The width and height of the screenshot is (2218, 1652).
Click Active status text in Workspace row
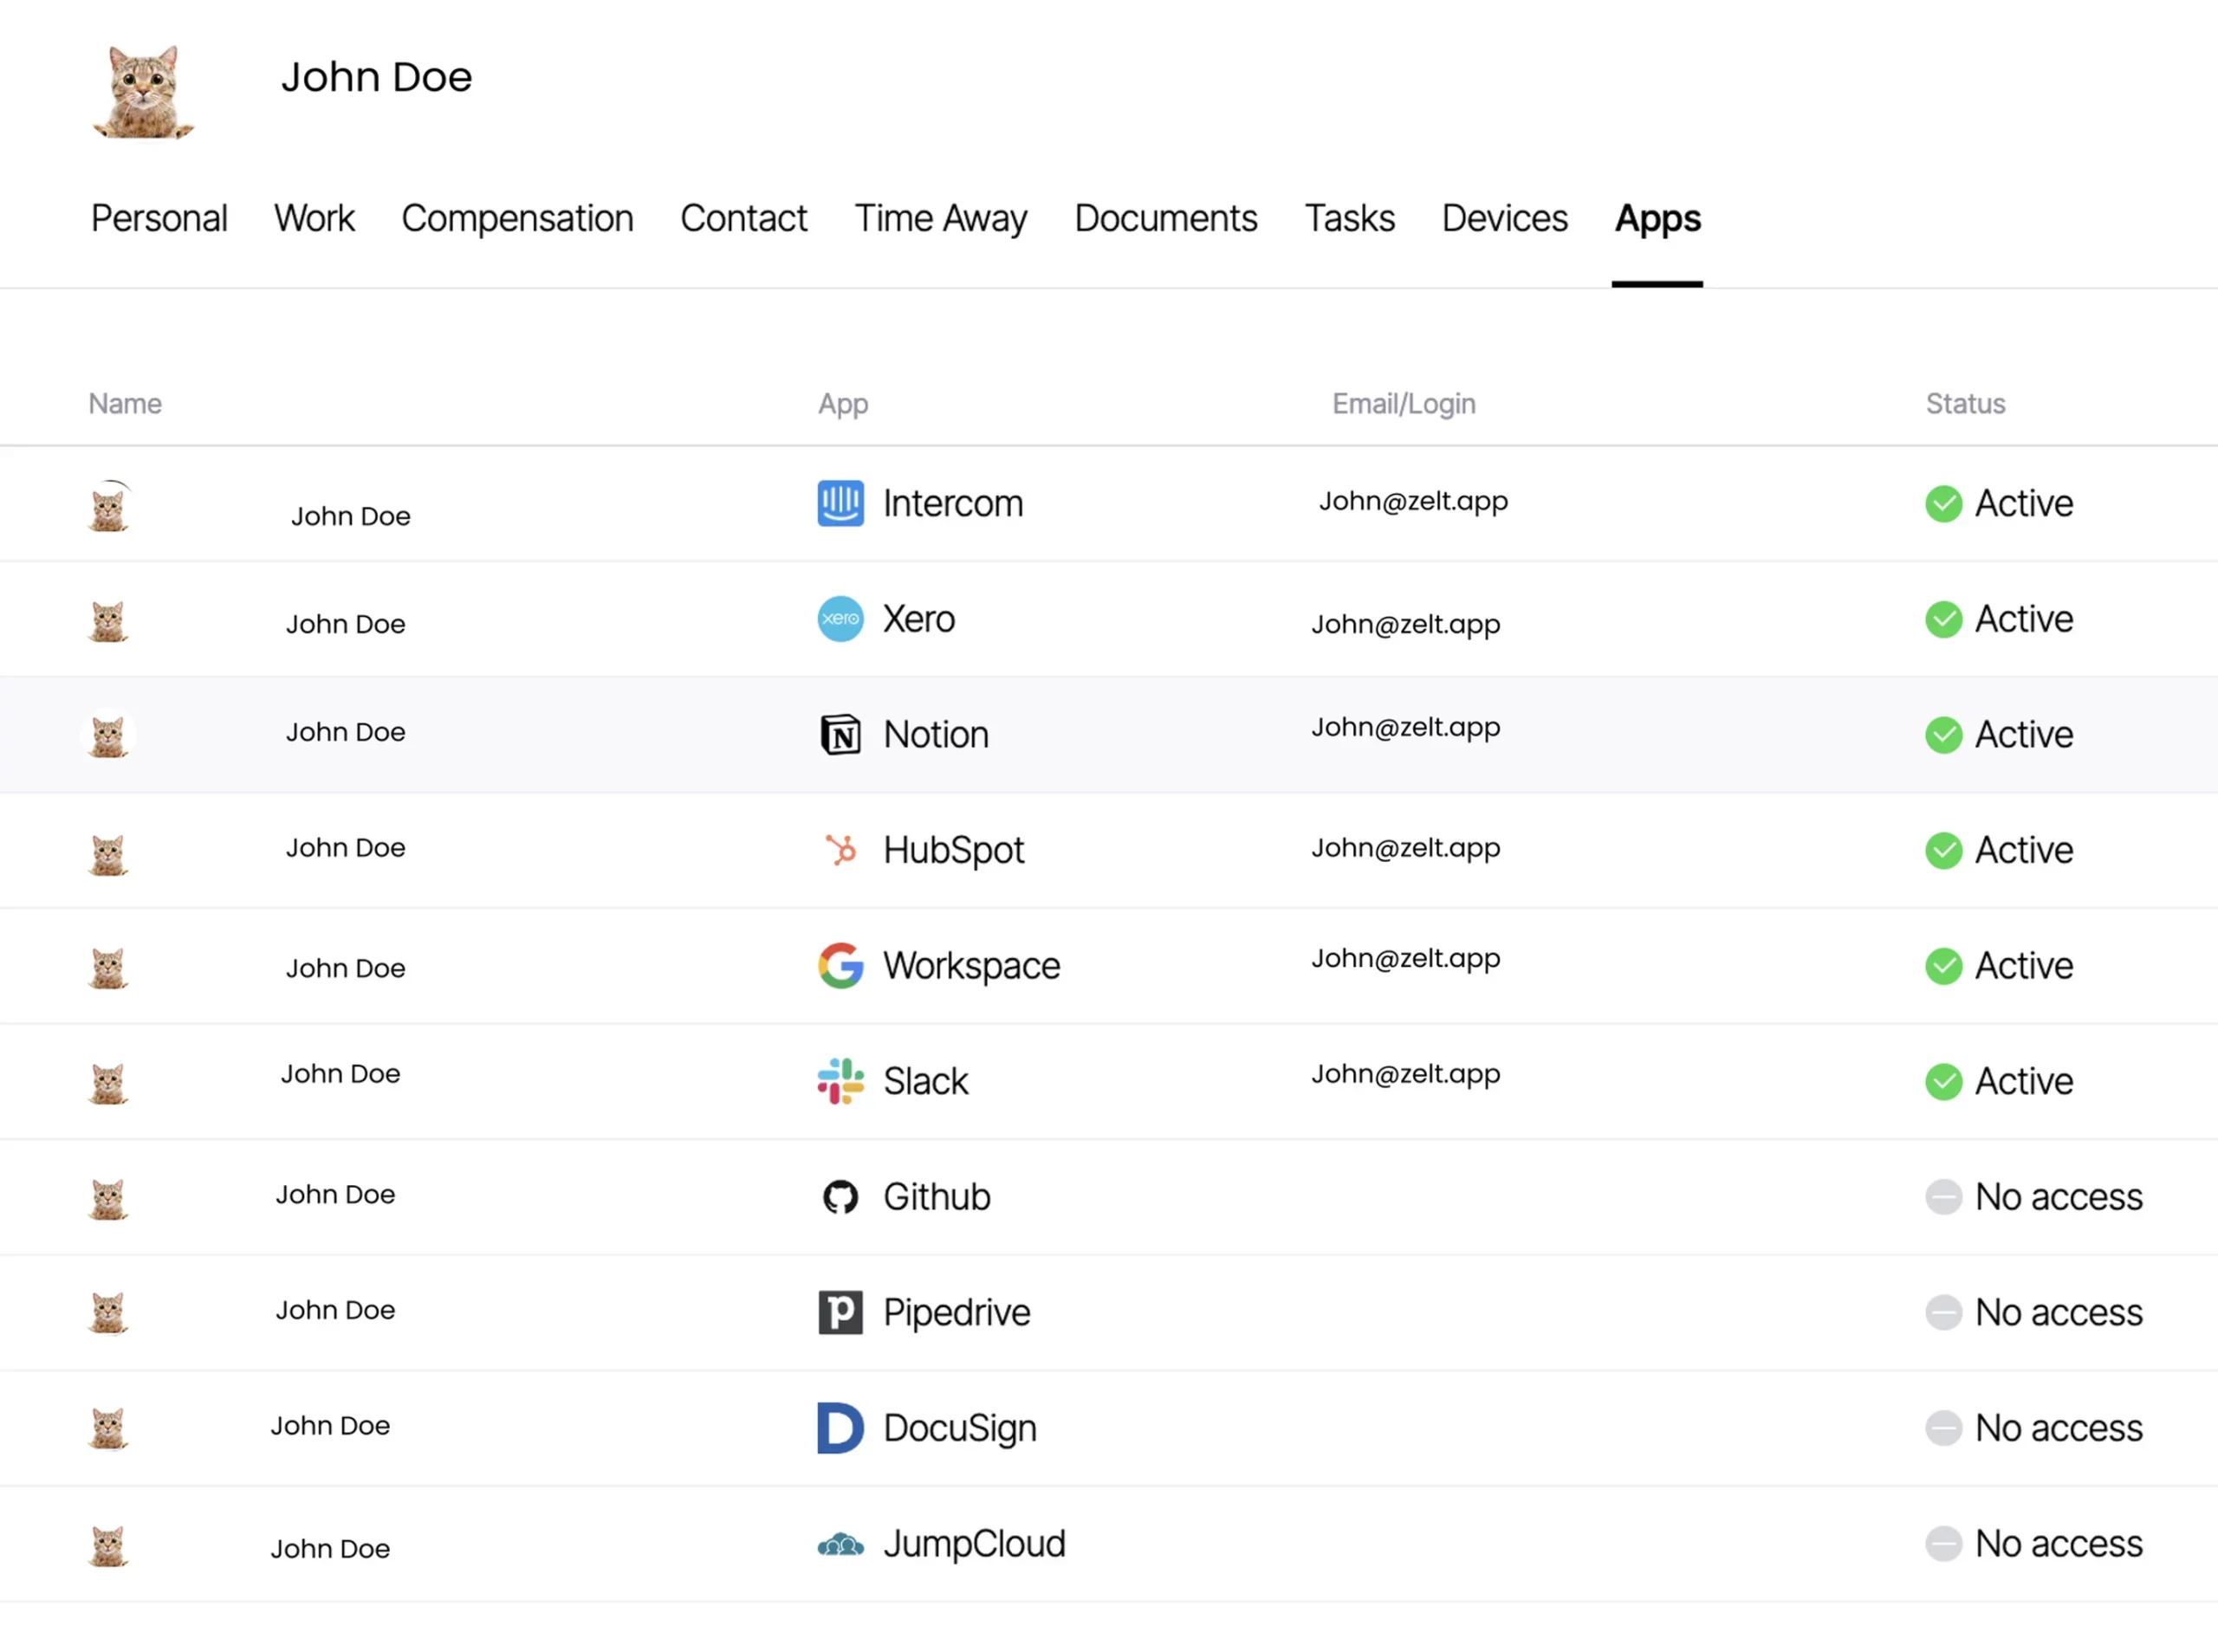tap(2023, 965)
